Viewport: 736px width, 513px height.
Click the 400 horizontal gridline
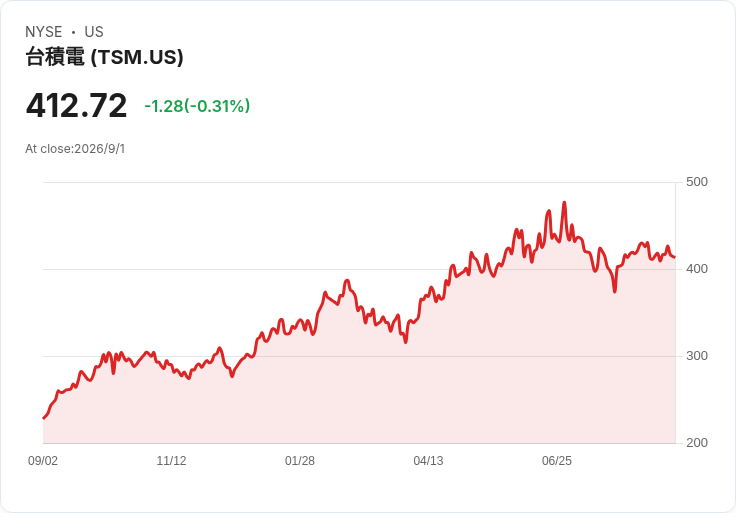(359, 269)
